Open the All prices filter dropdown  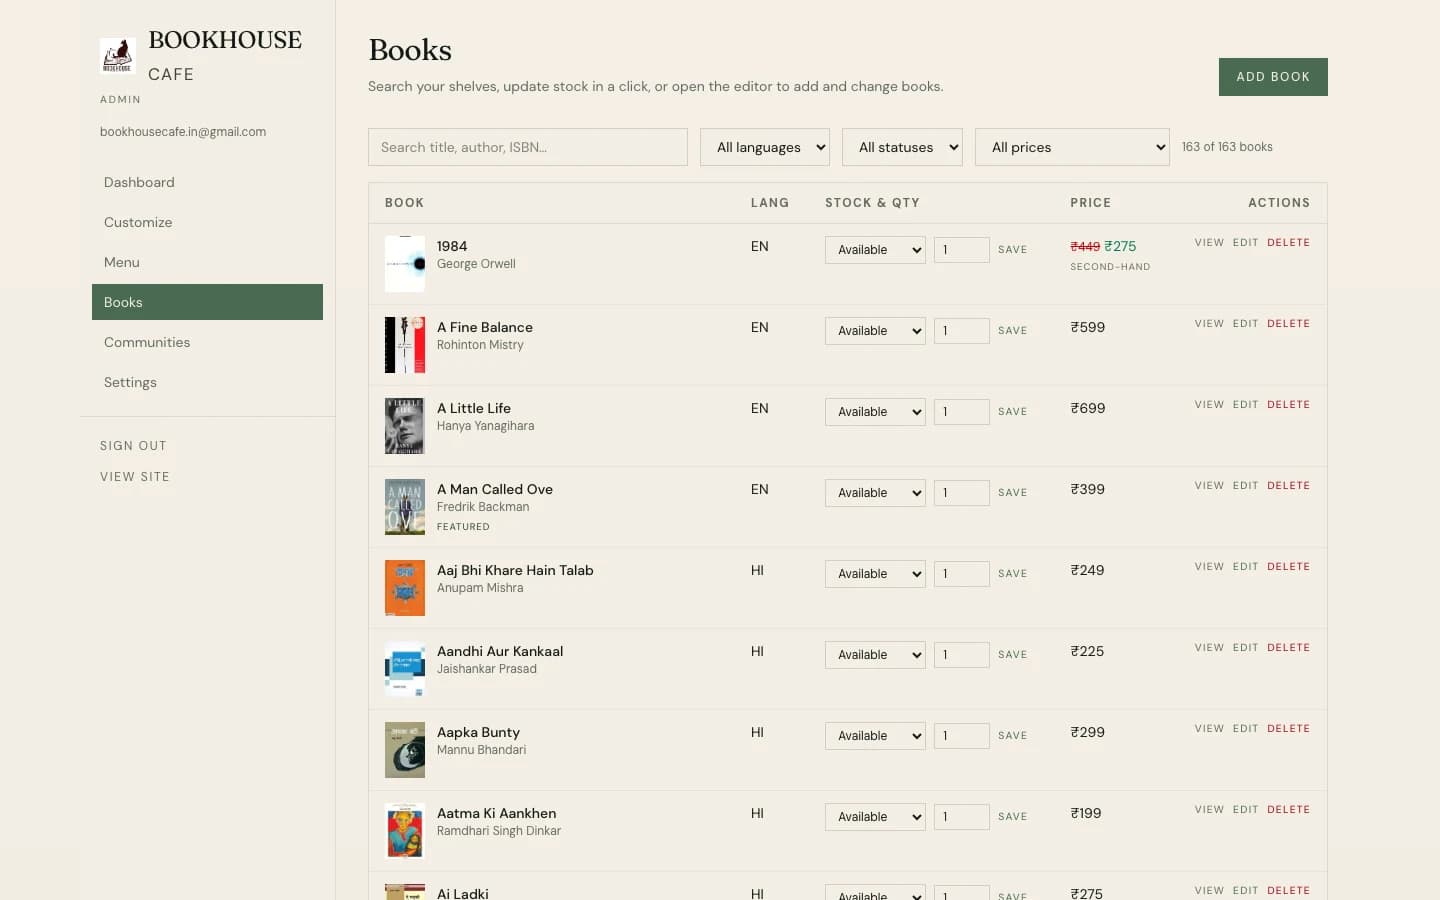click(x=1072, y=147)
